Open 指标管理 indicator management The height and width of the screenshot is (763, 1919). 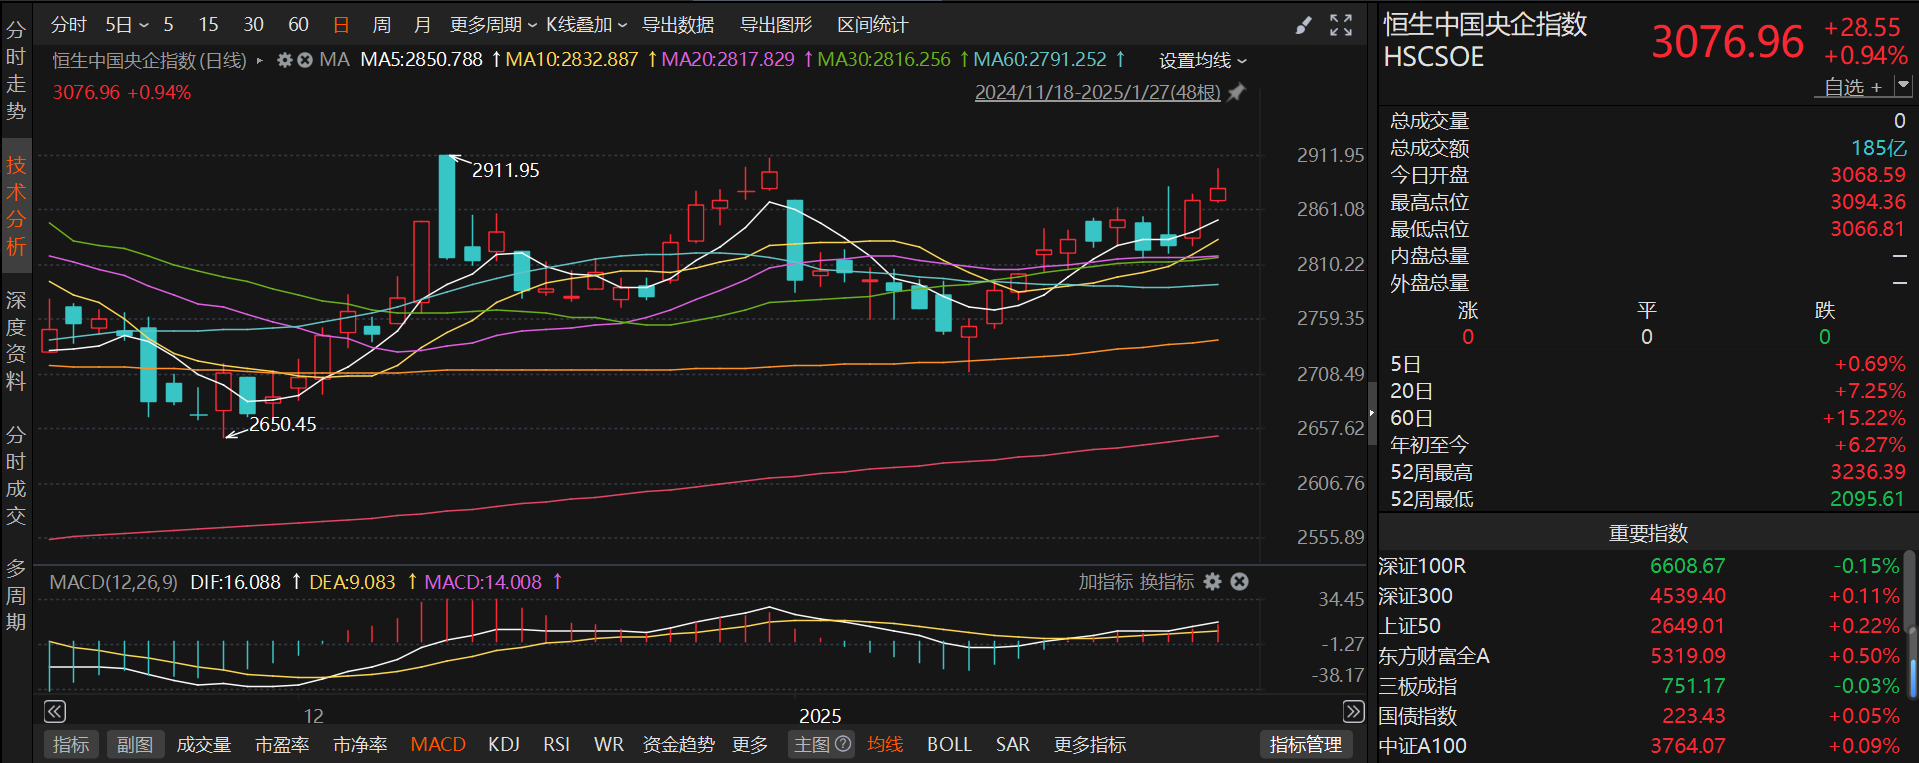coord(1305,744)
